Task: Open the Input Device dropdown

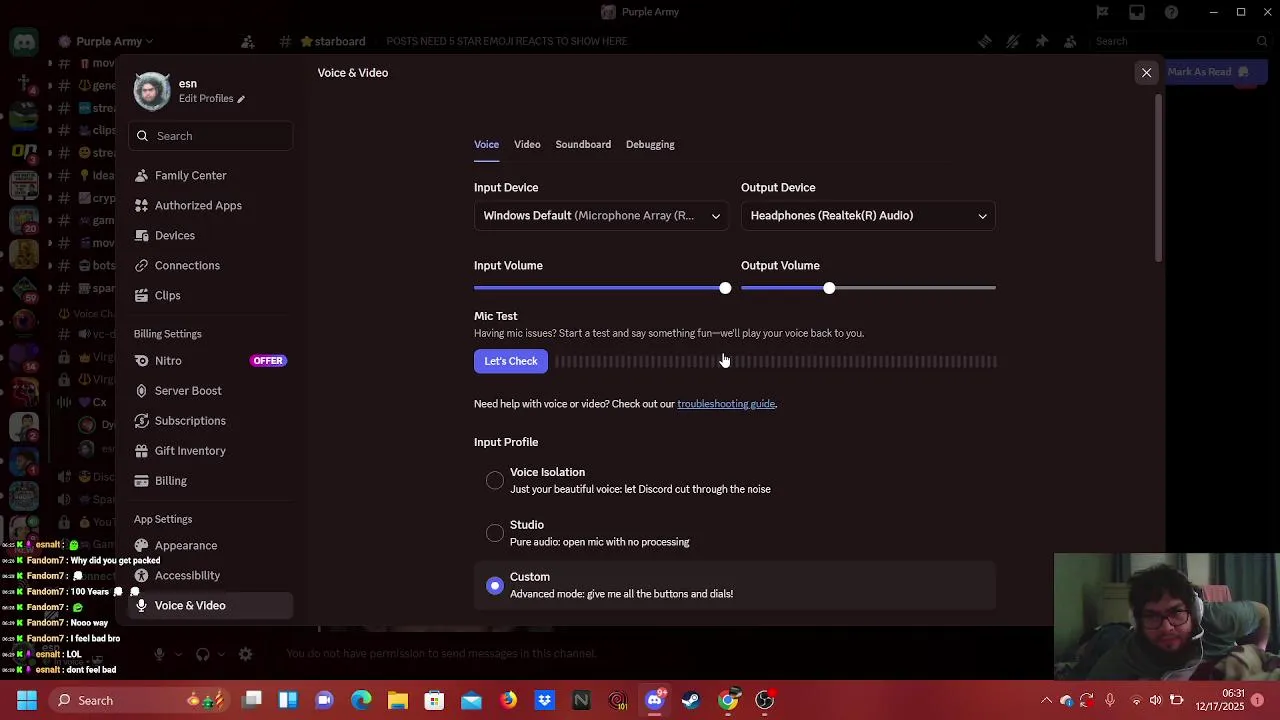Action: click(x=601, y=216)
